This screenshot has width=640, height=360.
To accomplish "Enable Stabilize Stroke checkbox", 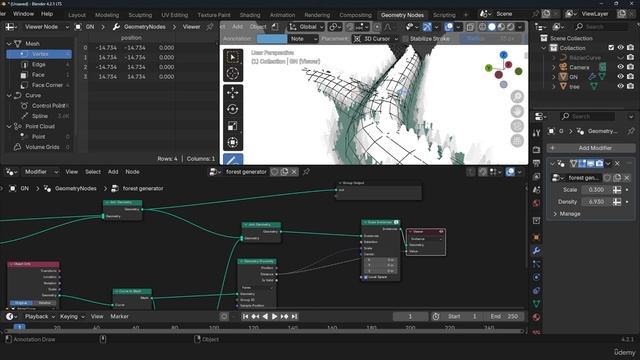I will pyautogui.click(x=405, y=39).
